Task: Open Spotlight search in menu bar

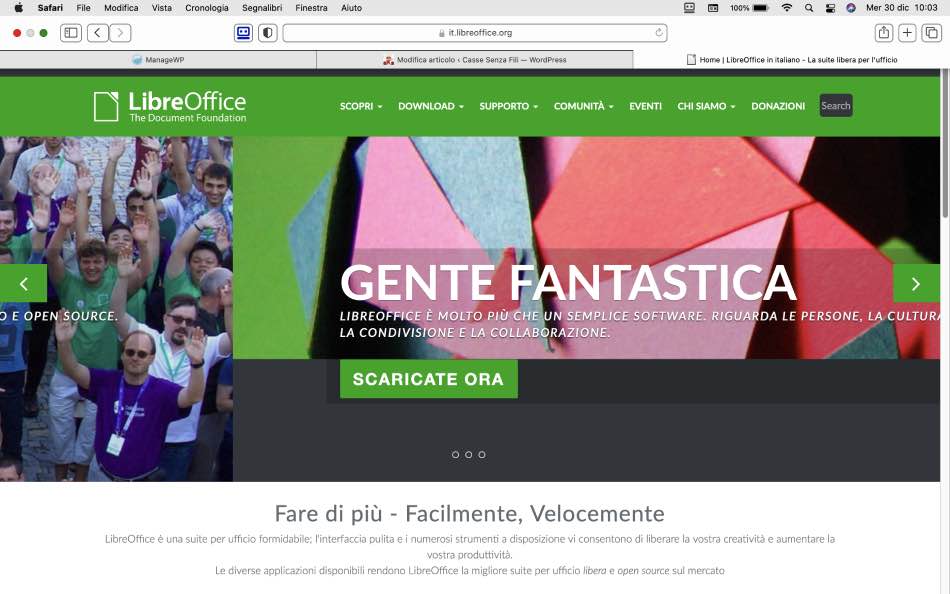Action: coord(809,8)
